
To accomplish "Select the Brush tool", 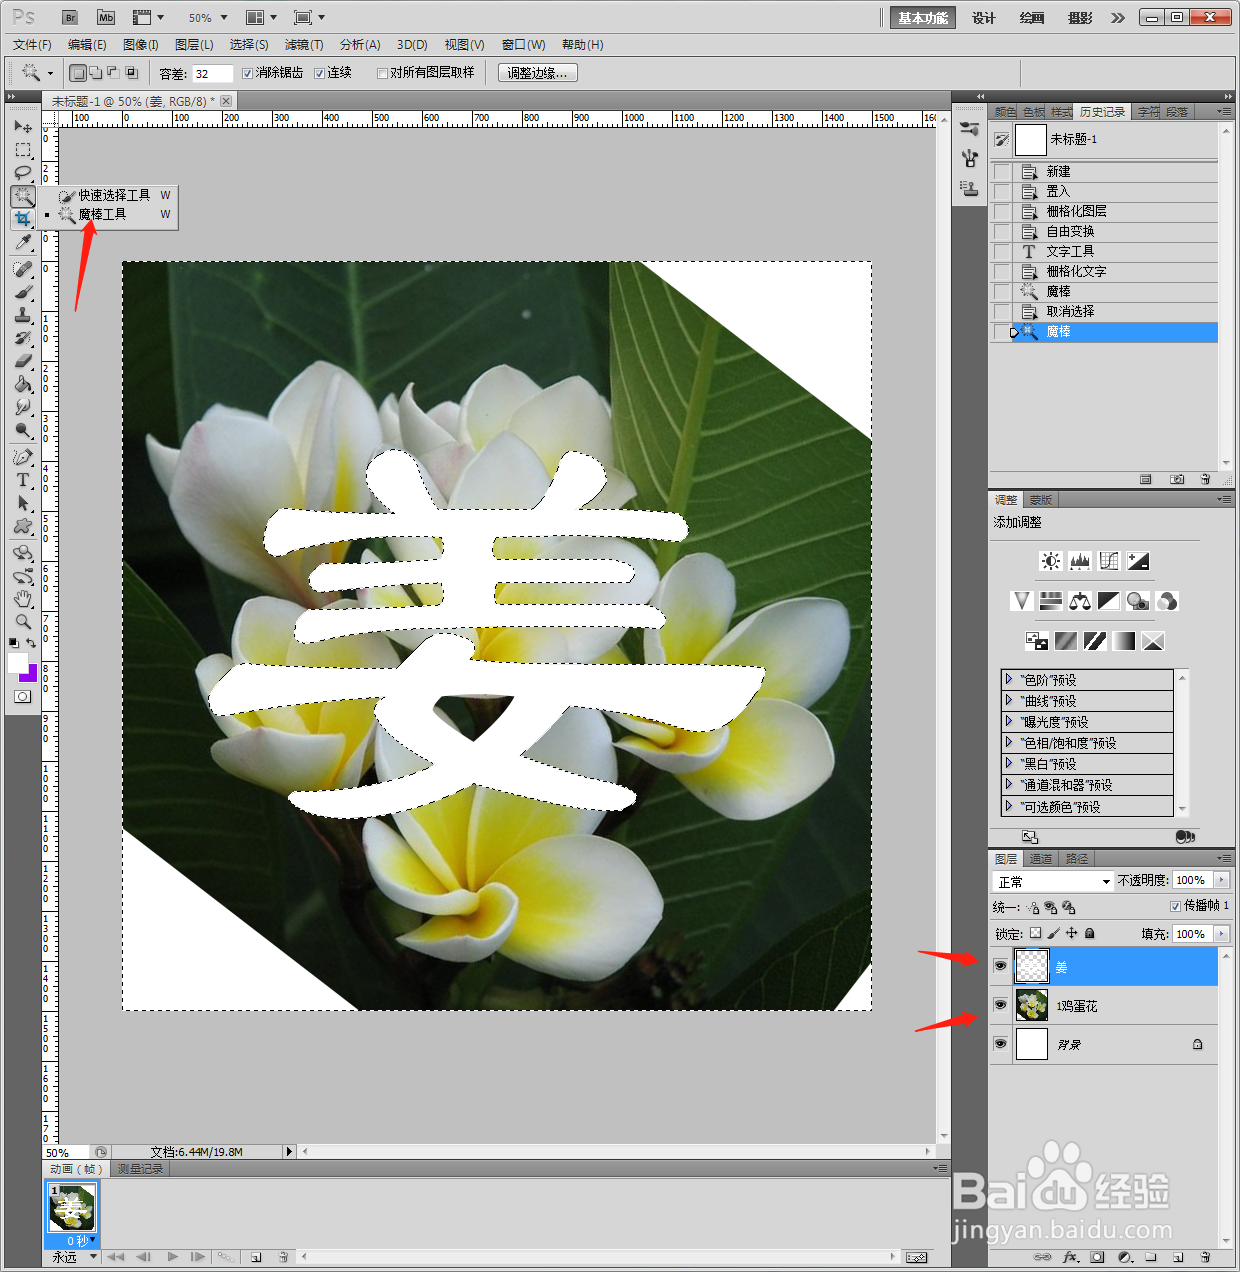I will click(23, 292).
